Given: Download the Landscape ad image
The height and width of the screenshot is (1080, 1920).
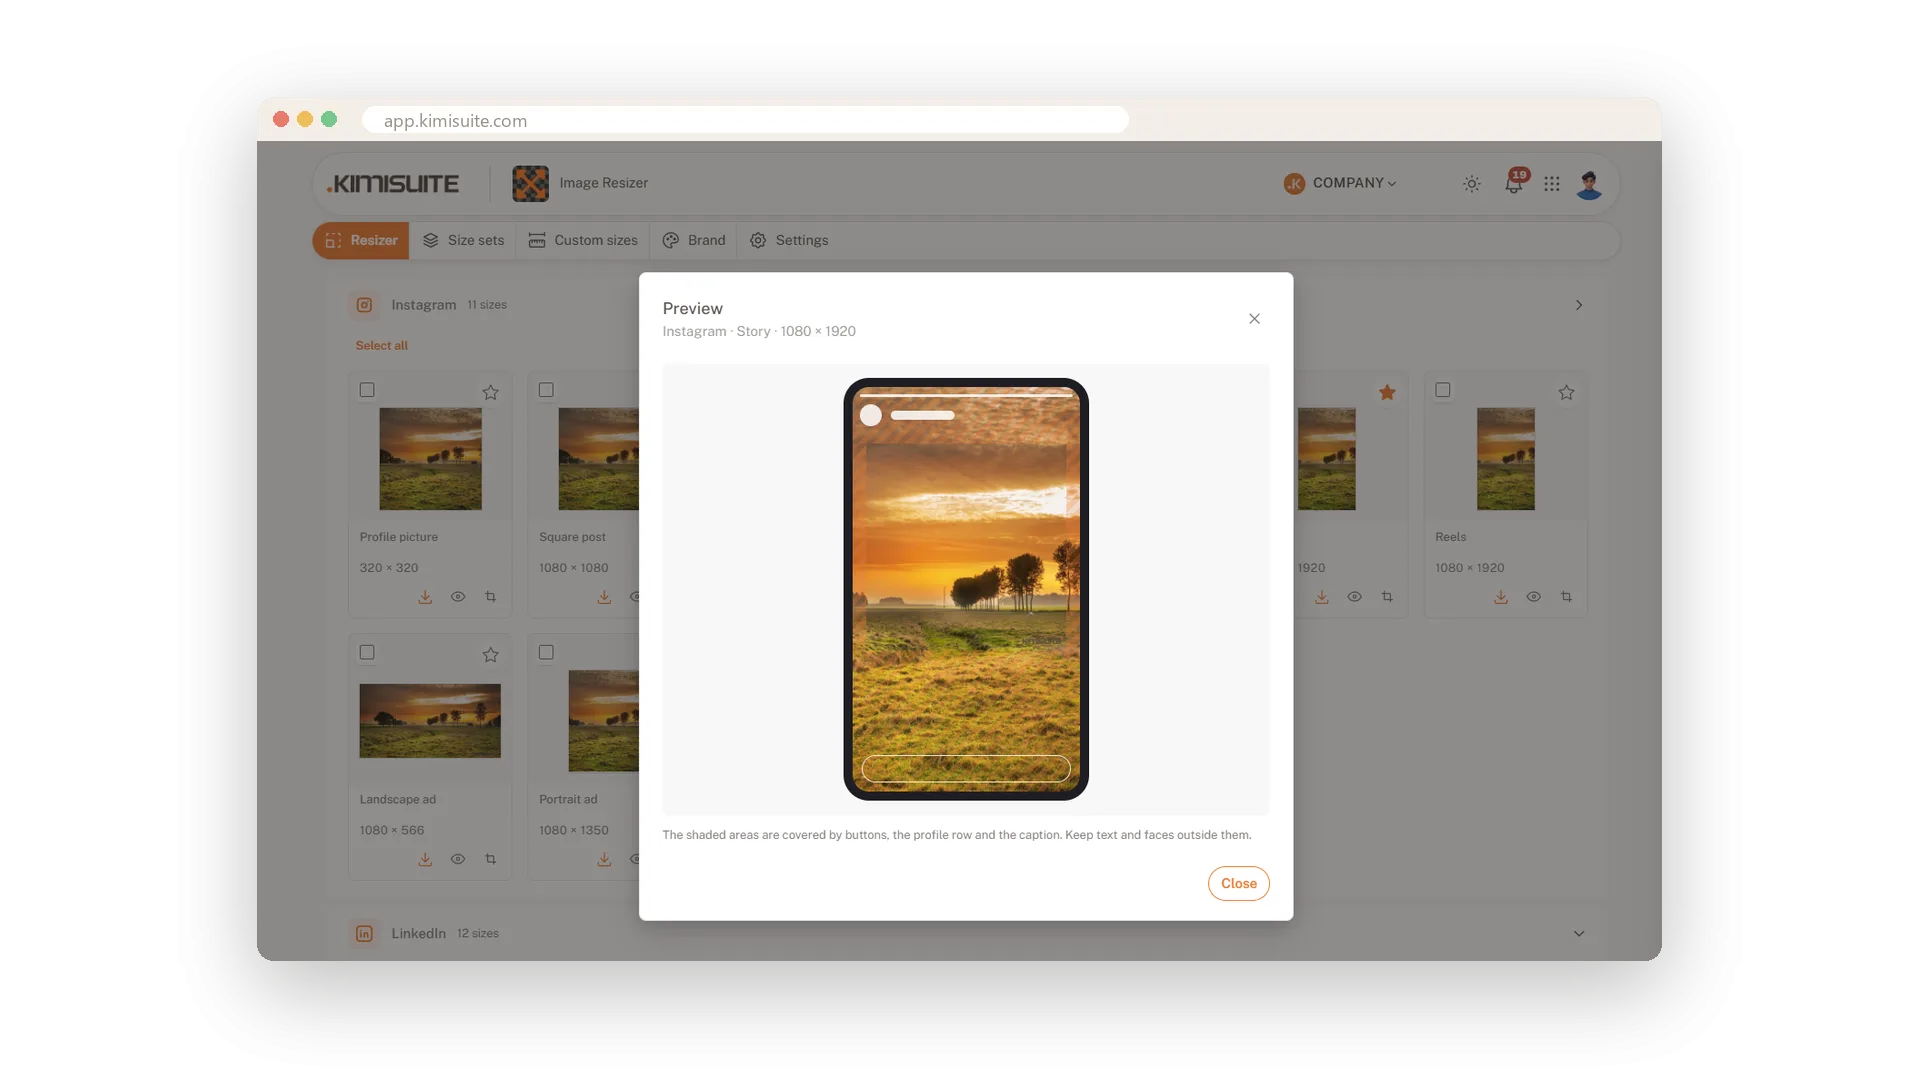Looking at the screenshot, I should (x=425, y=859).
